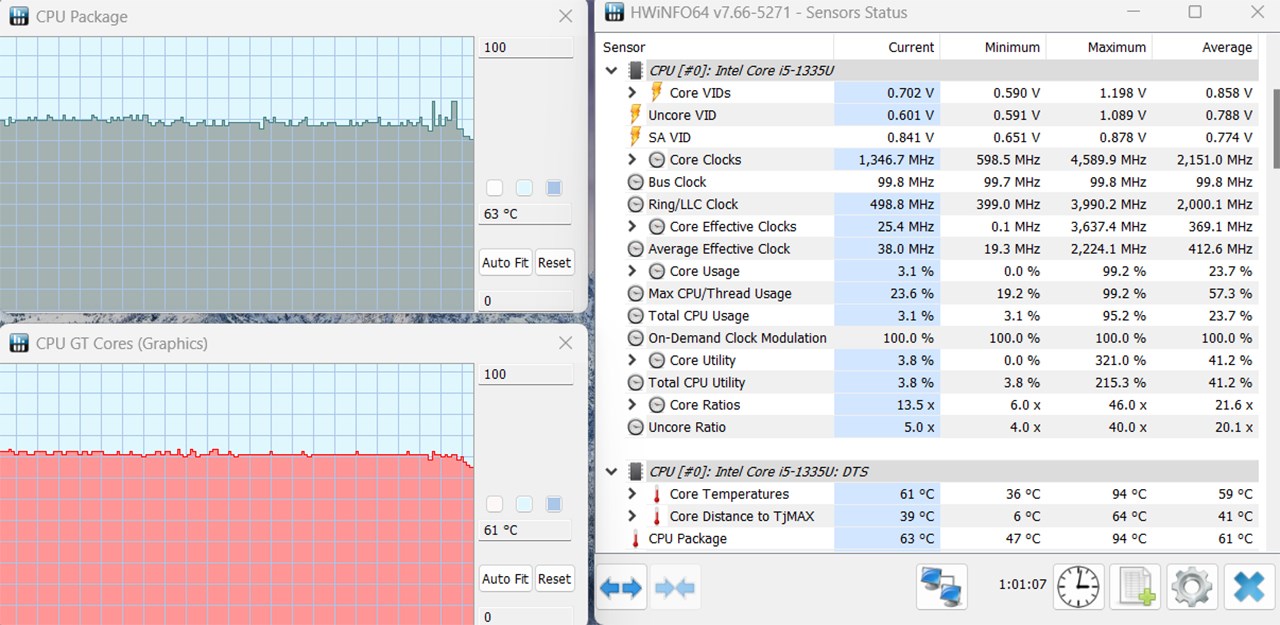Click the clock reset timer icon
Screen dimensions: 1280x625
click(x=1079, y=586)
